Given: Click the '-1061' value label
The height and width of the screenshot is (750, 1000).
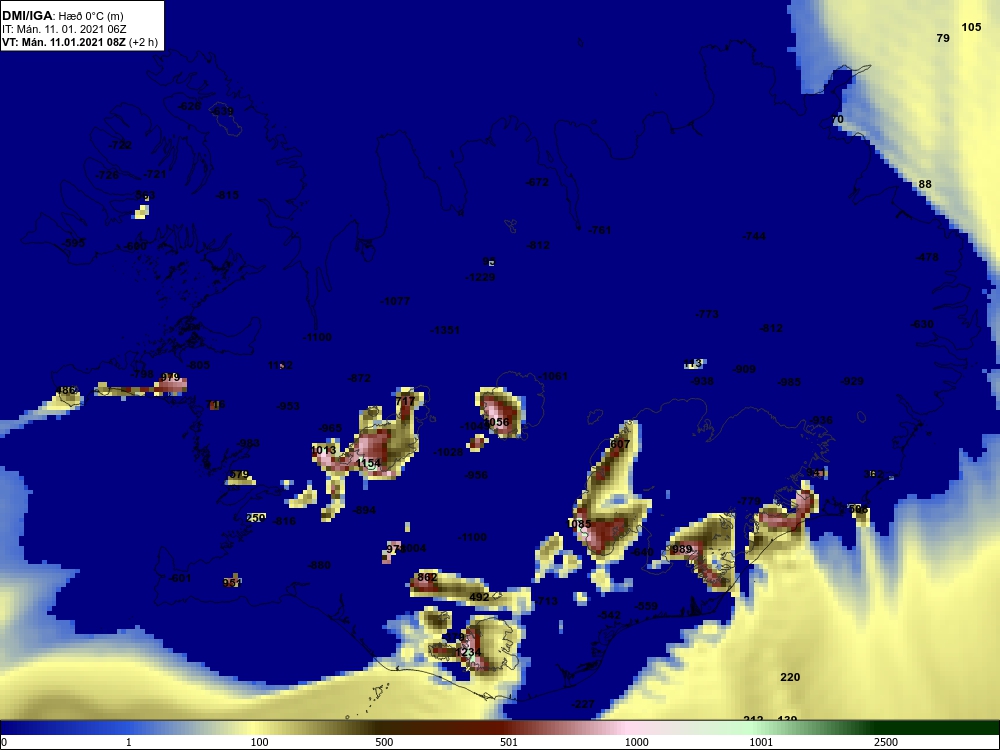Looking at the screenshot, I should click(552, 376).
